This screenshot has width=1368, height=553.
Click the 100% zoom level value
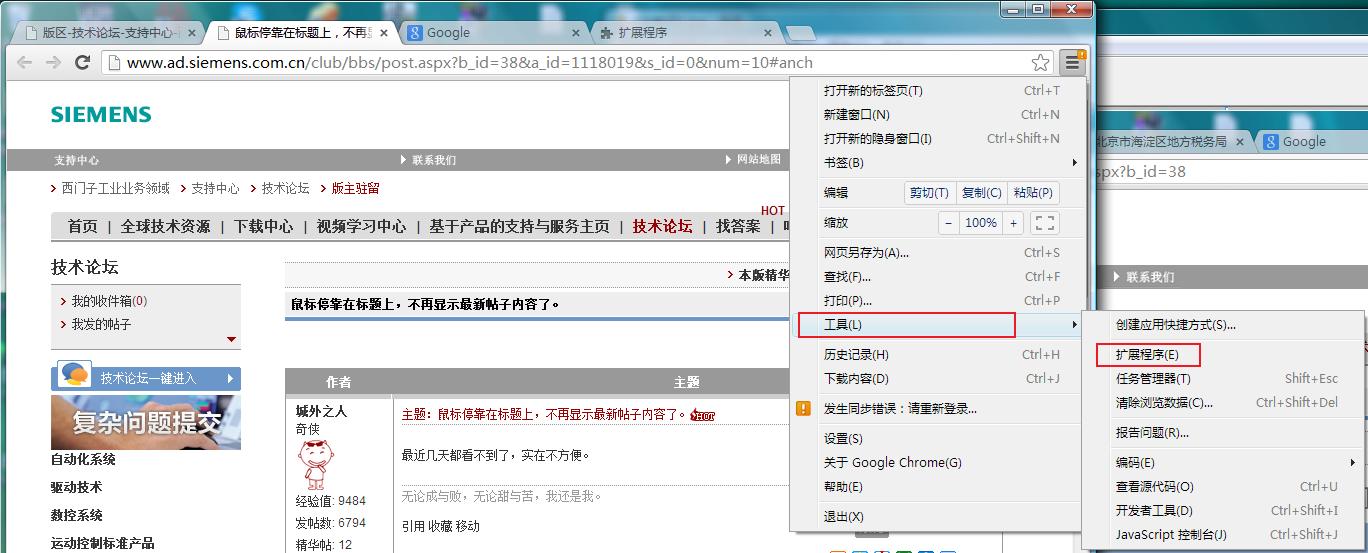pyautogui.click(x=981, y=223)
